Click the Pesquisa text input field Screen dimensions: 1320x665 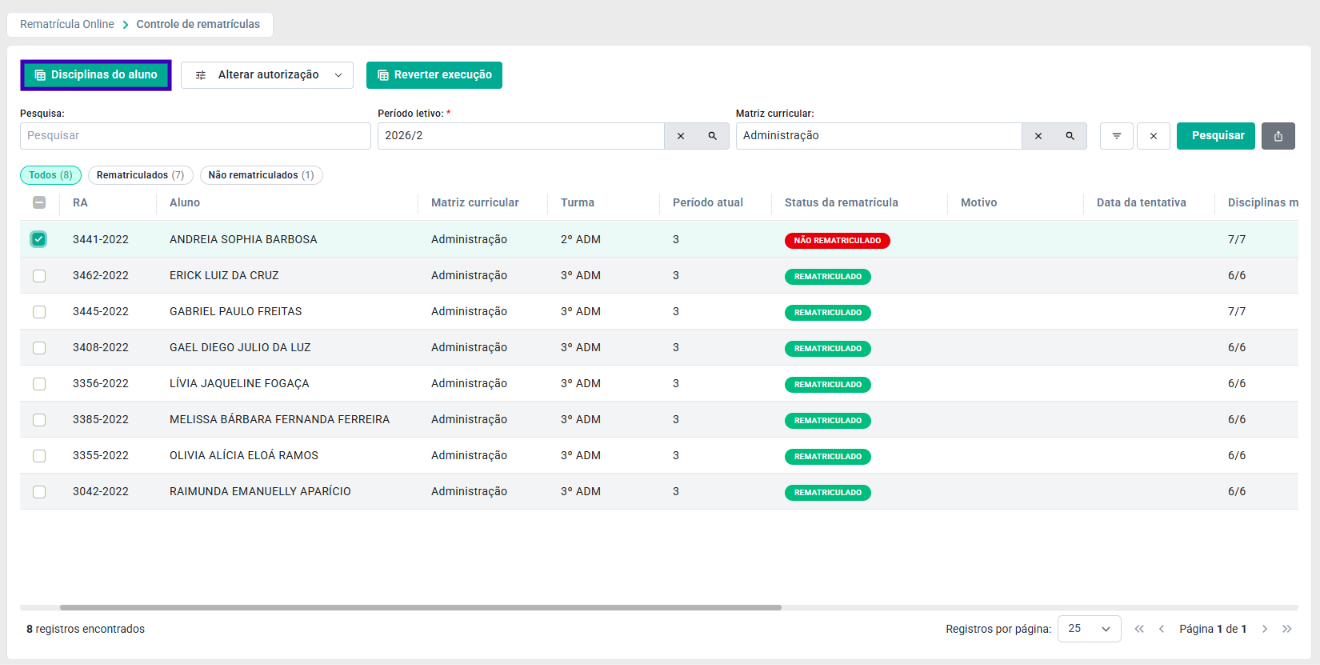point(195,136)
